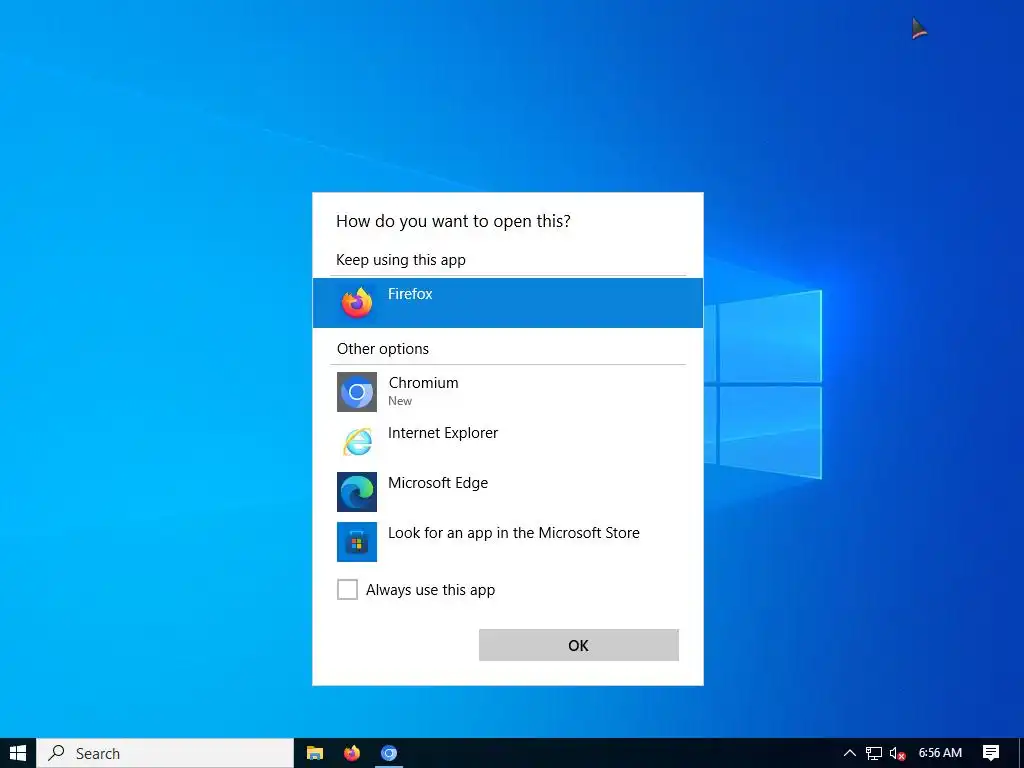Open File Explorer from the taskbar
The height and width of the screenshot is (768, 1024).
315,753
